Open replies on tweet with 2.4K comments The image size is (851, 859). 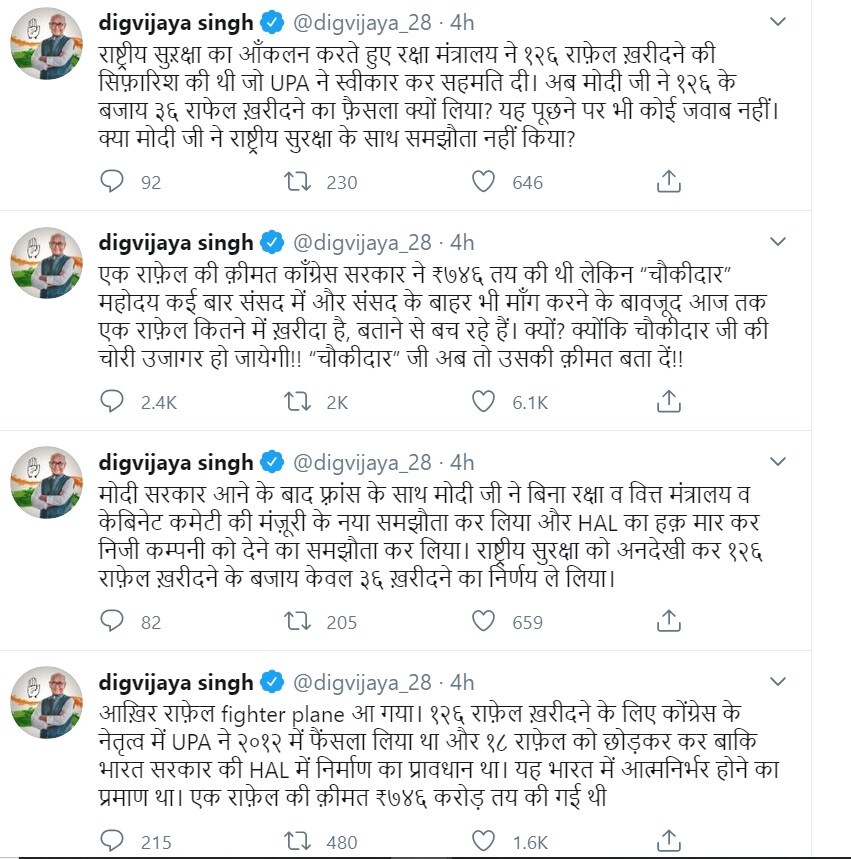tap(112, 402)
